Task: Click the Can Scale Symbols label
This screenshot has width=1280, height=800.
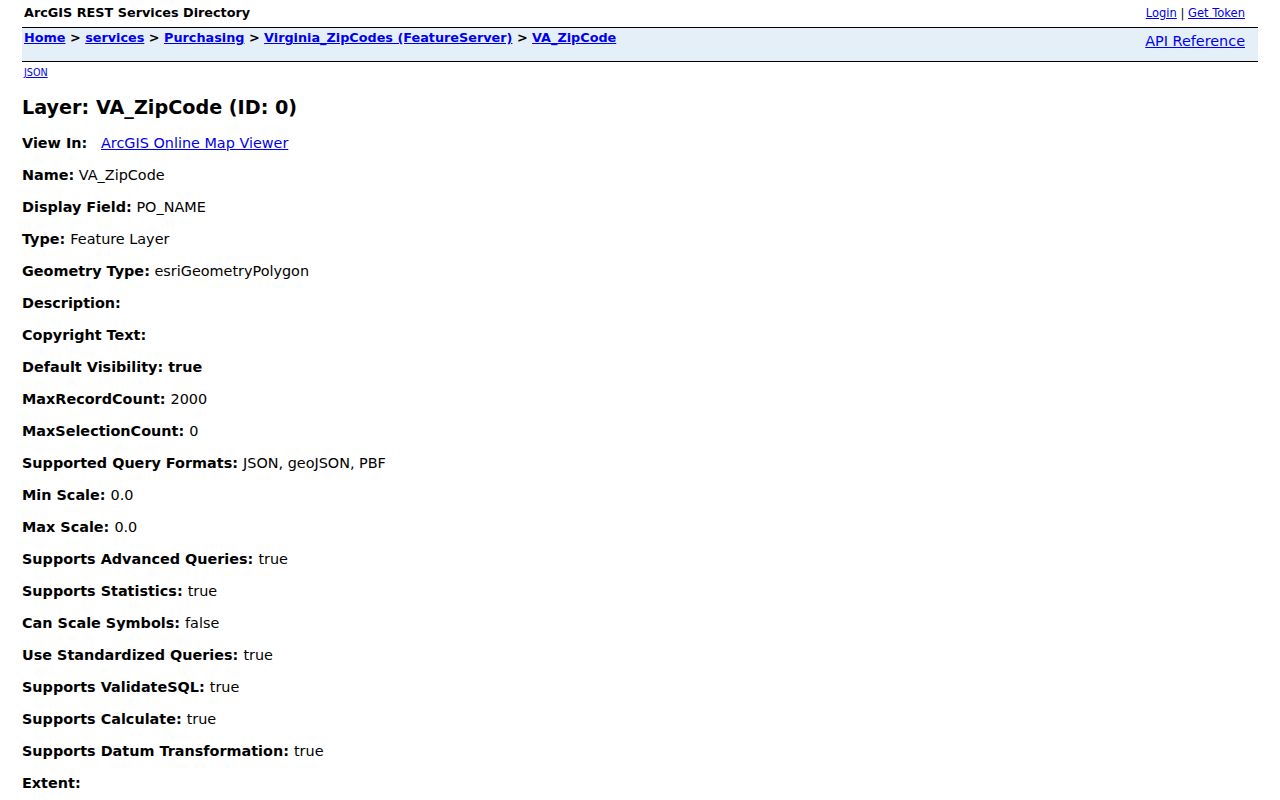Action: point(101,623)
